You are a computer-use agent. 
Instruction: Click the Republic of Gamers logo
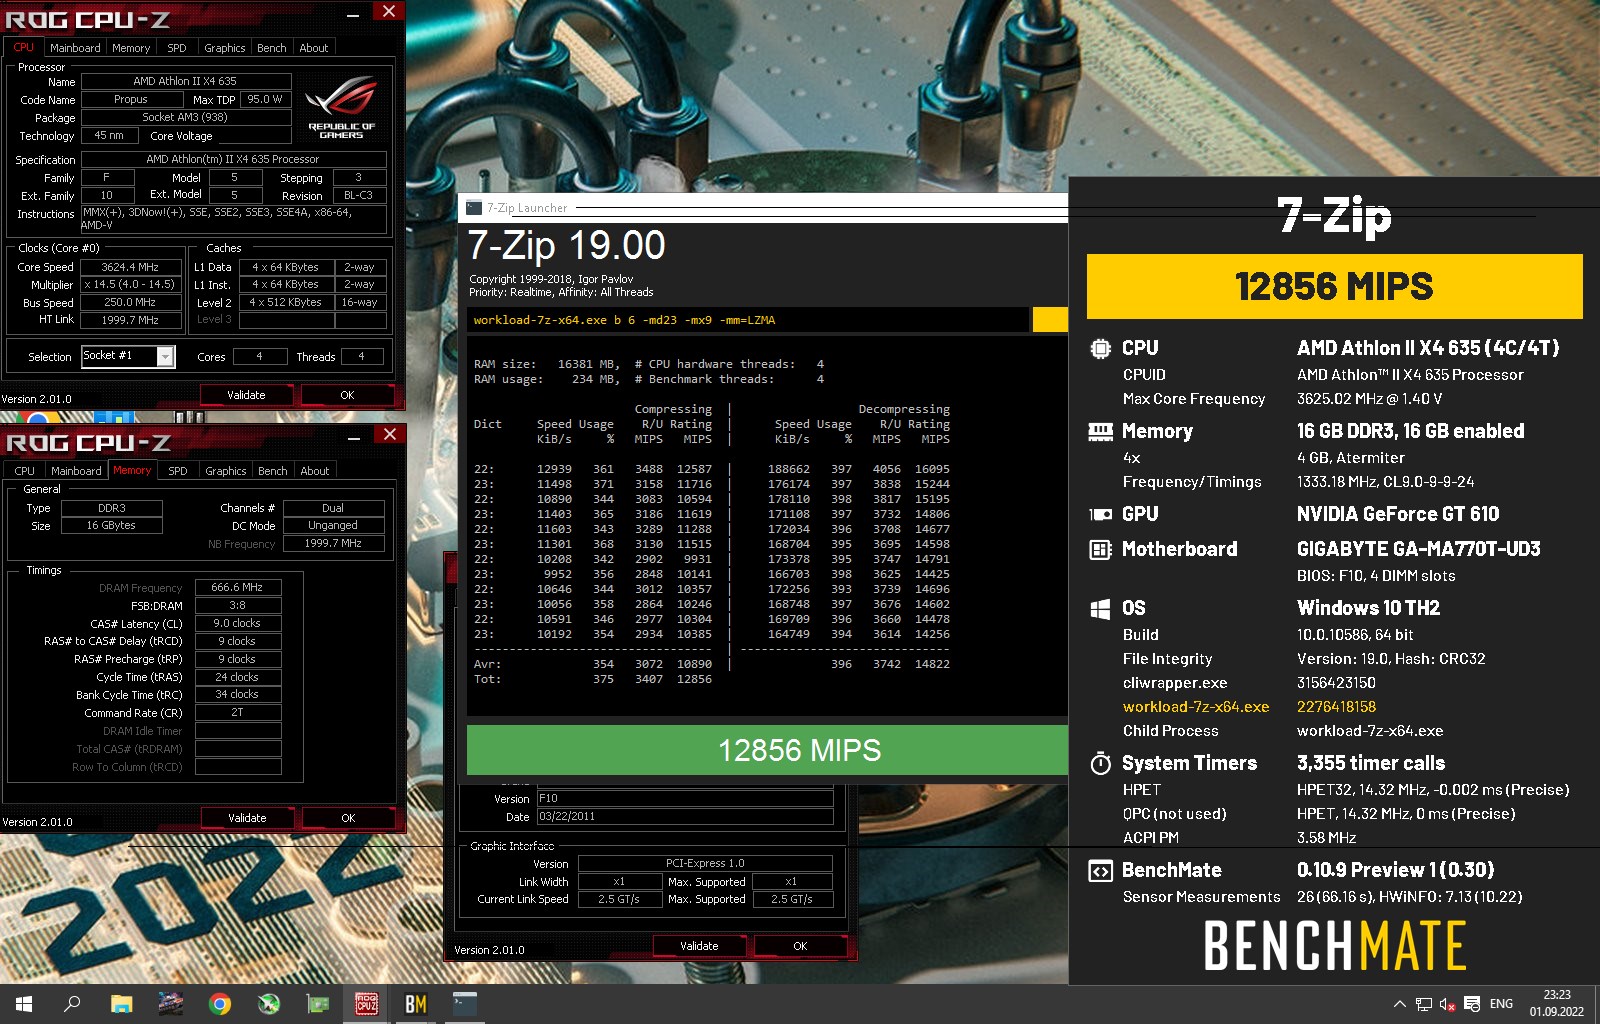click(x=341, y=107)
